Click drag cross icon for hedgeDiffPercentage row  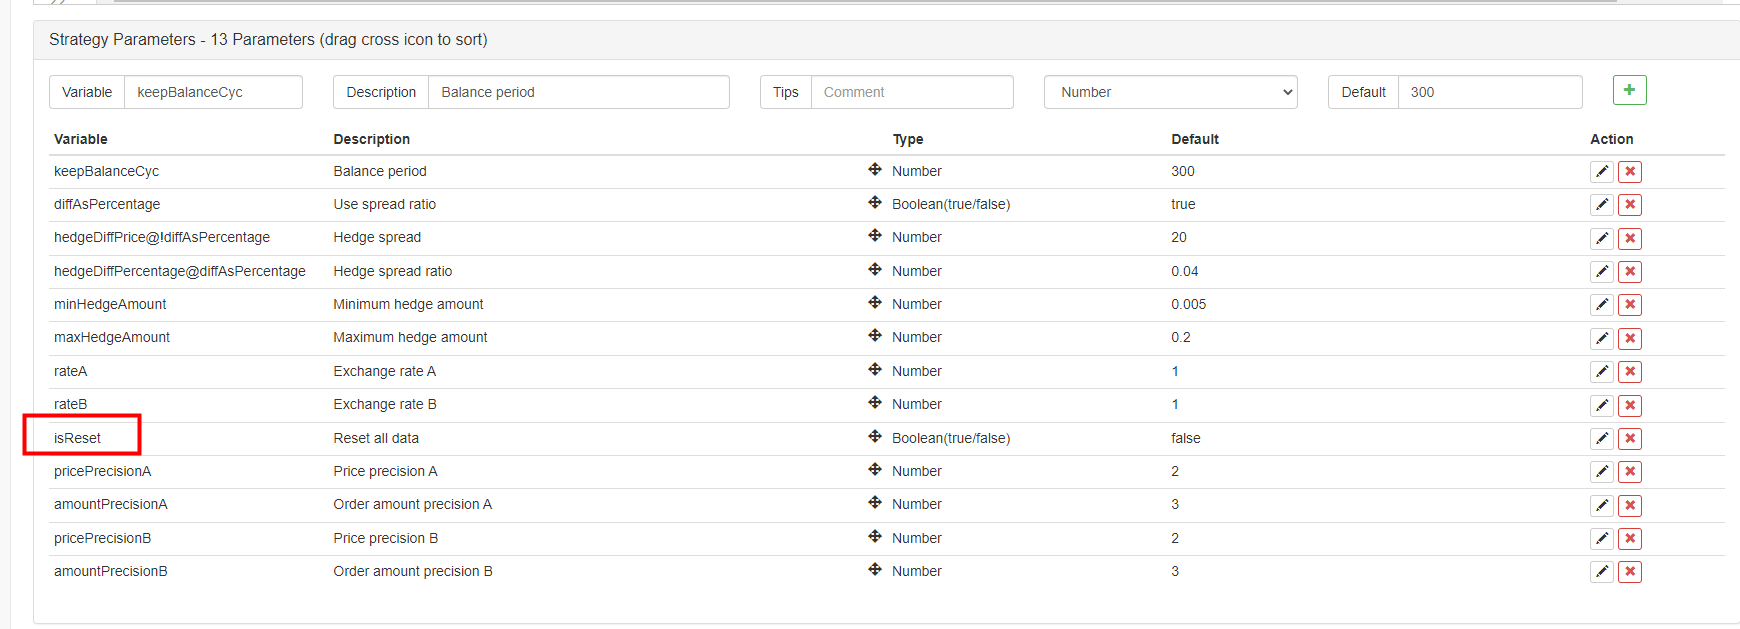pyautogui.click(x=875, y=270)
